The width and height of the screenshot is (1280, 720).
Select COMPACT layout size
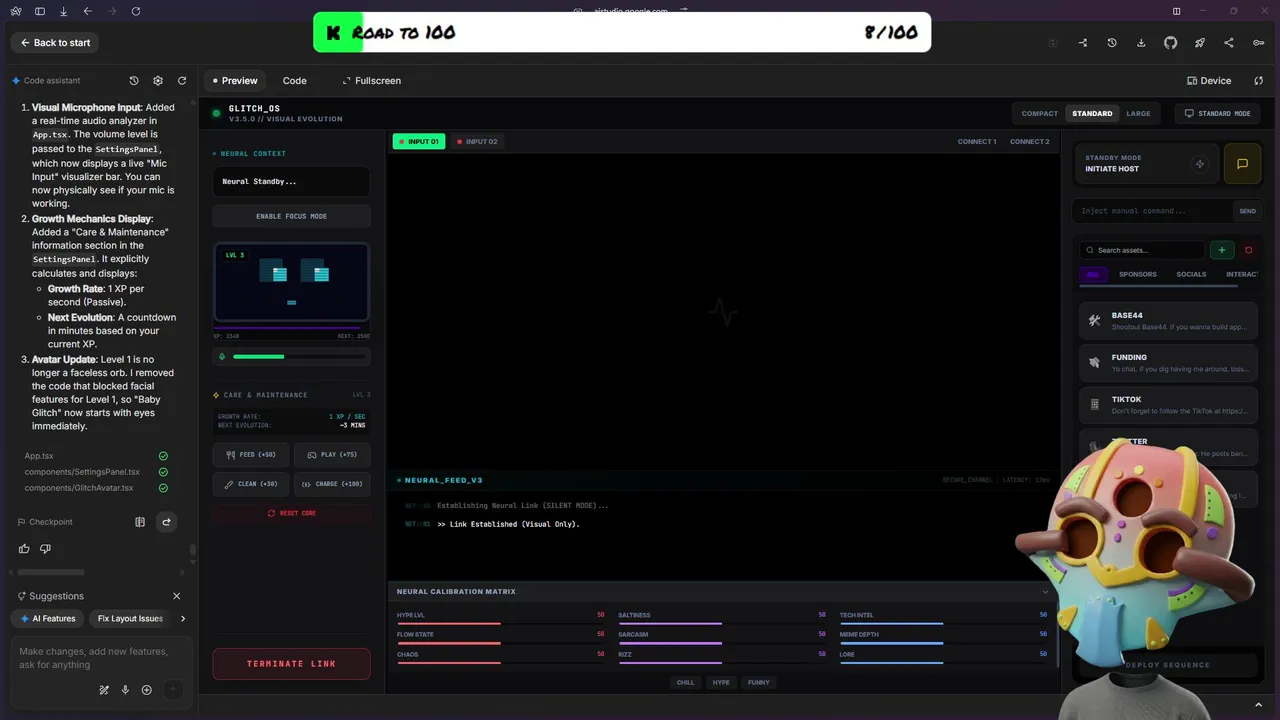(1039, 114)
